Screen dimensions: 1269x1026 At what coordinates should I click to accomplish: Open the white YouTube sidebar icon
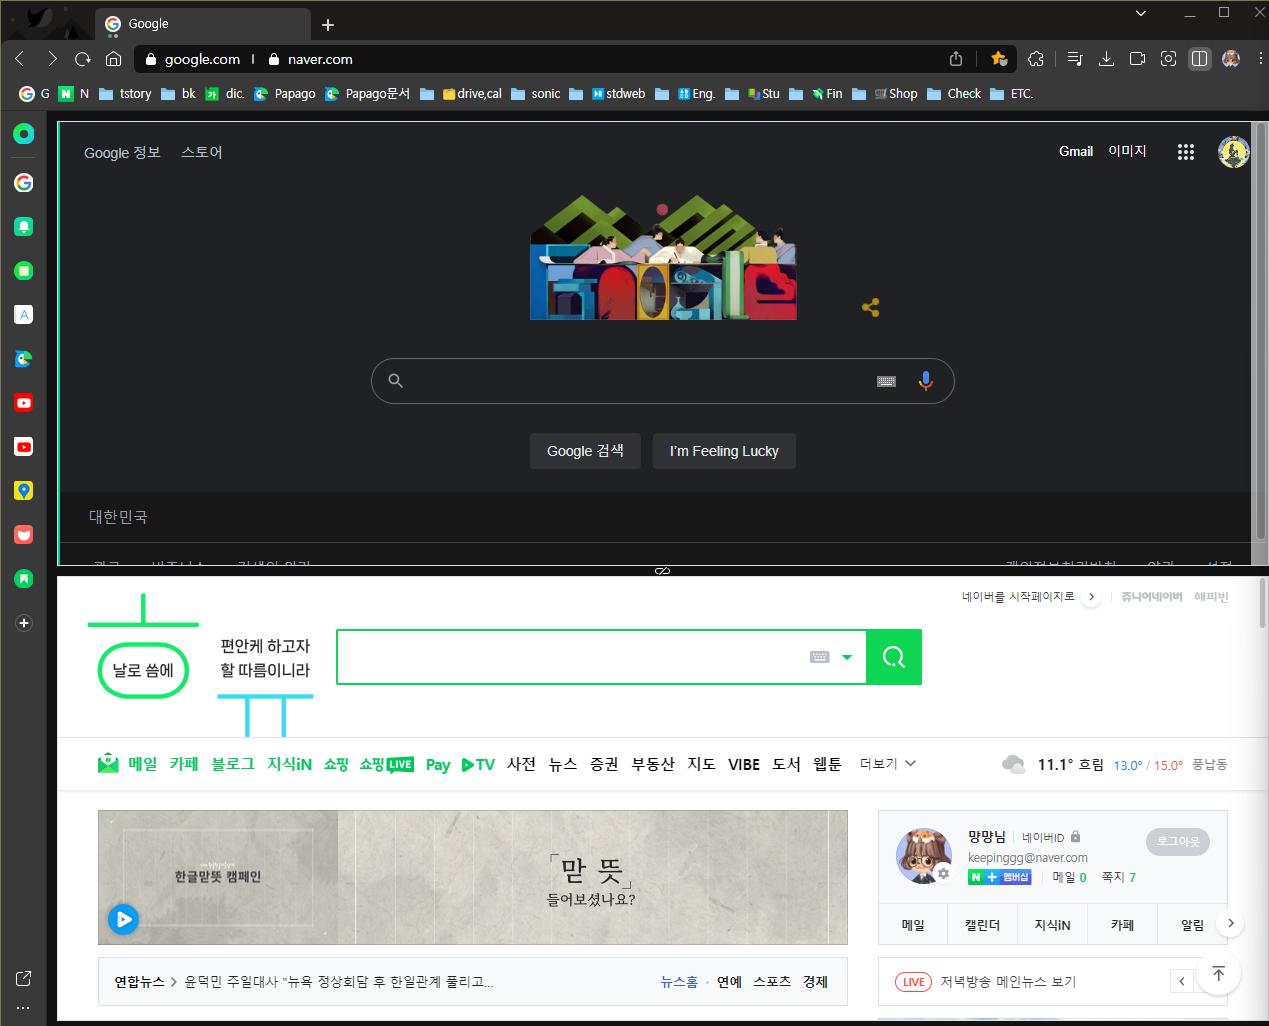(x=24, y=447)
